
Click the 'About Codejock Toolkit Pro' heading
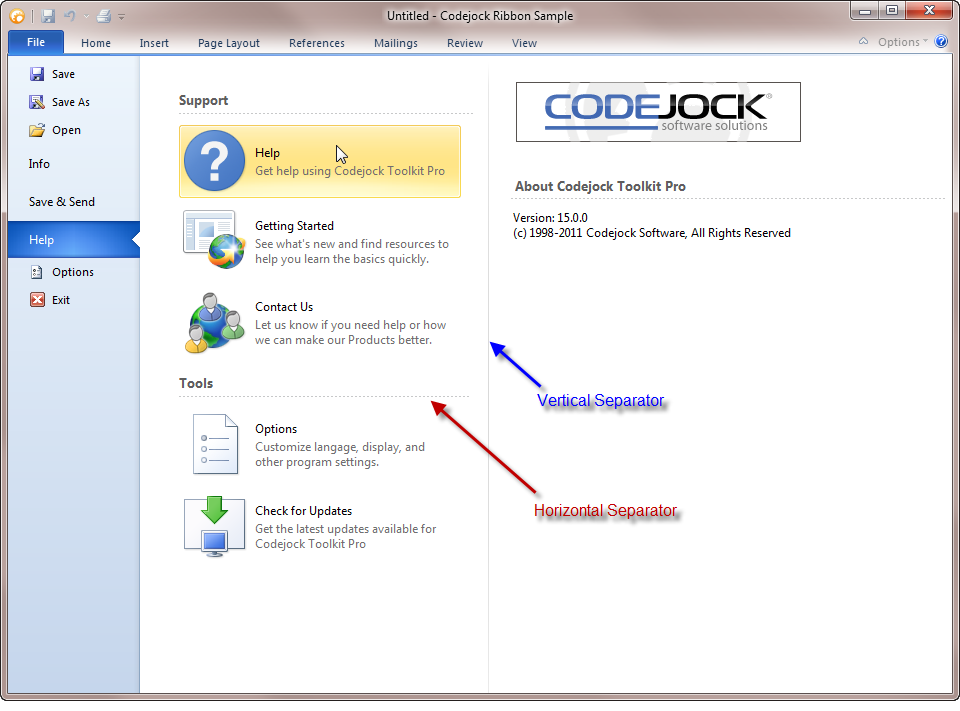600,186
